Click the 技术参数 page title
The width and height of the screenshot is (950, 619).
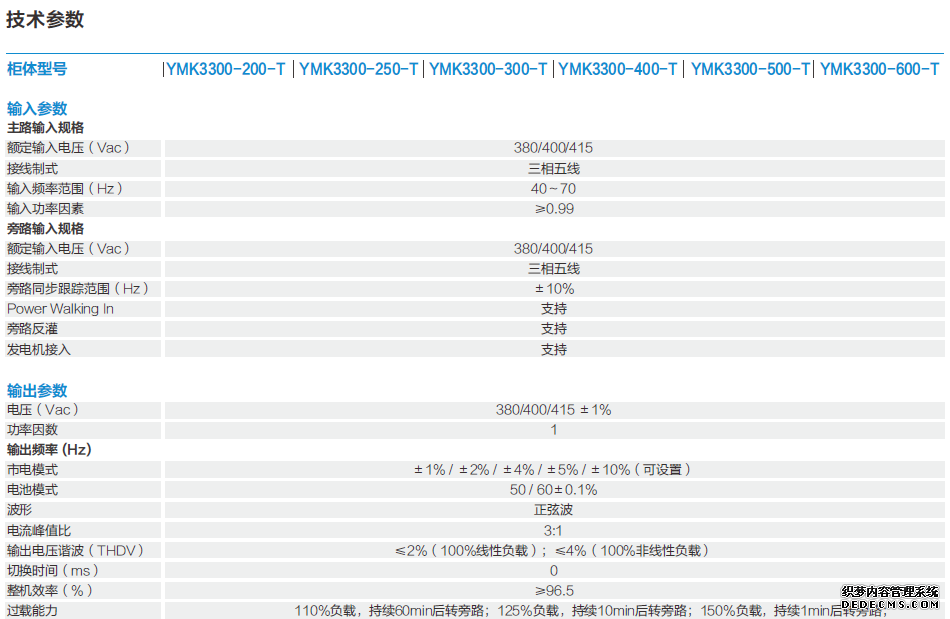(45, 19)
